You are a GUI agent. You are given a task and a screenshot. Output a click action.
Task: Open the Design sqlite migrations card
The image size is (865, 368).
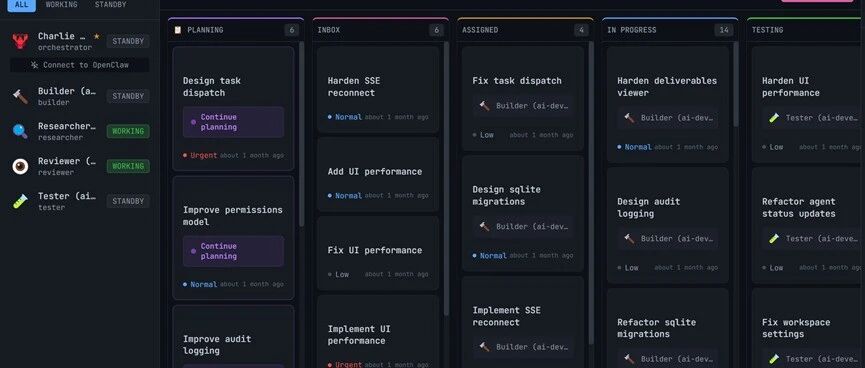coord(522,214)
